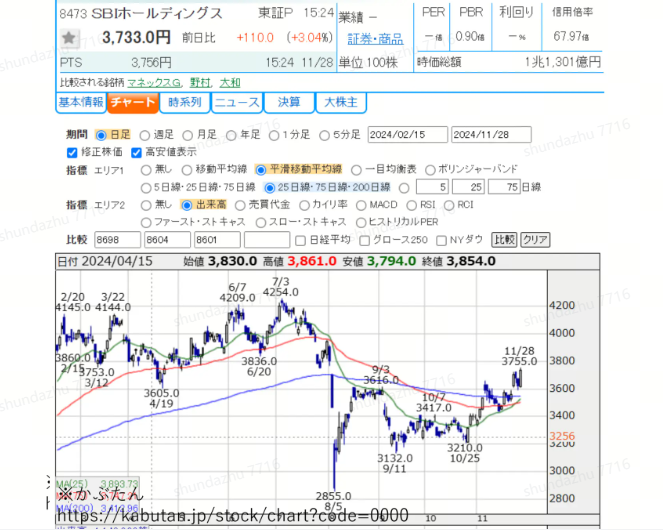Select the 売買代金 indicator
The image size is (663, 530).
click(240, 206)
